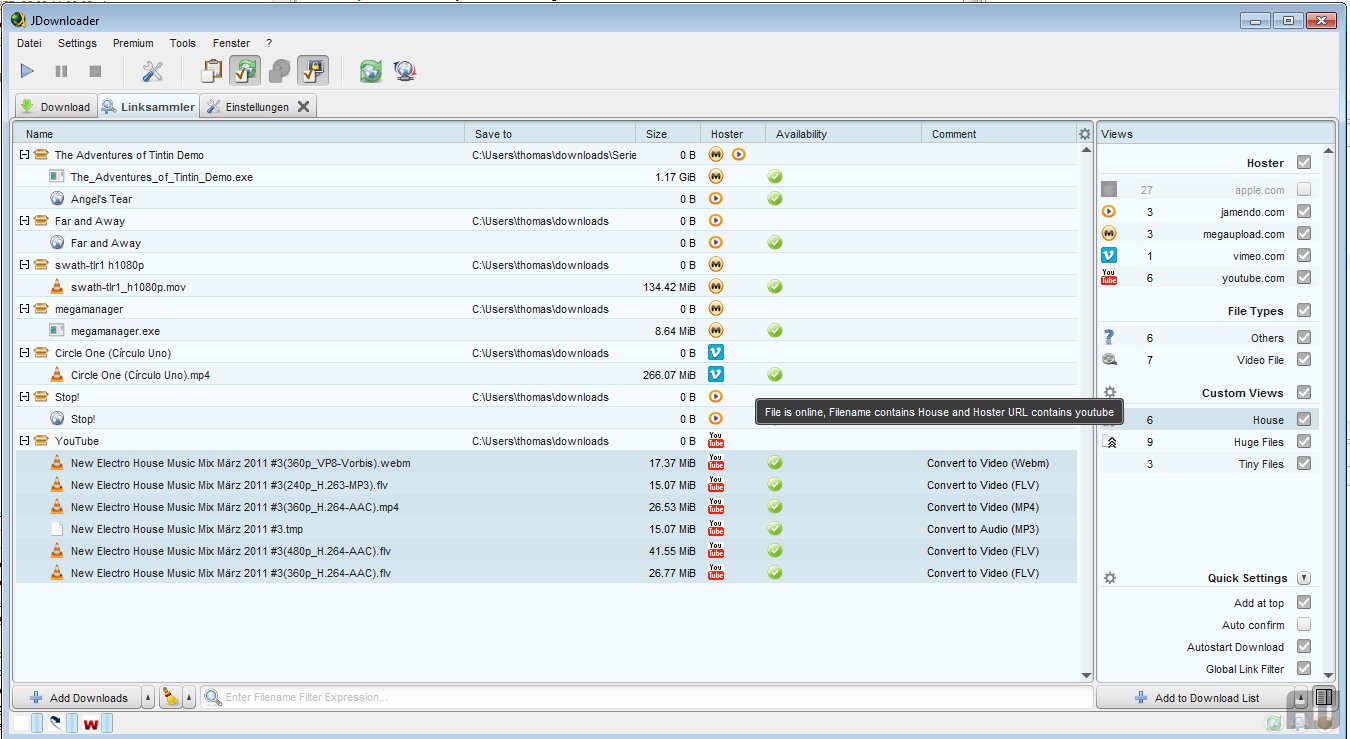Click the Add Downloads button
Image resolution: width=1350 pixels, height=739 pixels.
76,697
